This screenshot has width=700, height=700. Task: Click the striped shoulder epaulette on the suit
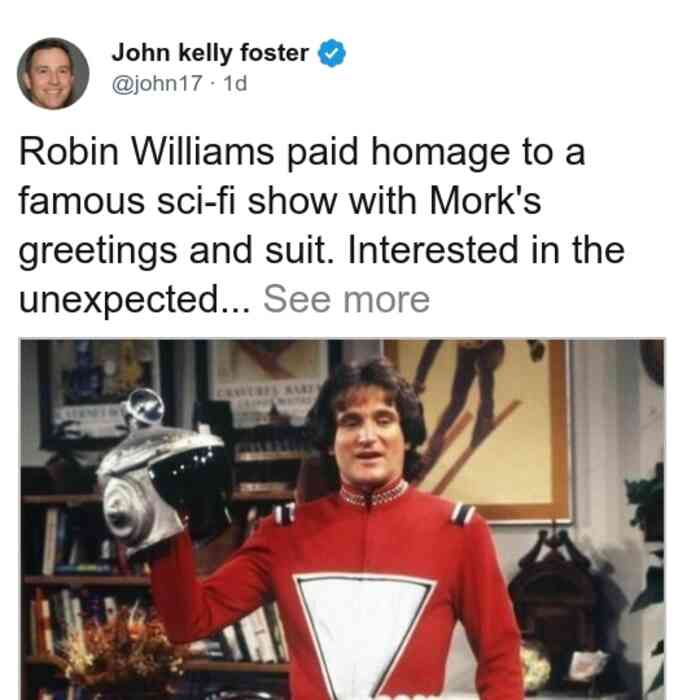pos(462,514)
